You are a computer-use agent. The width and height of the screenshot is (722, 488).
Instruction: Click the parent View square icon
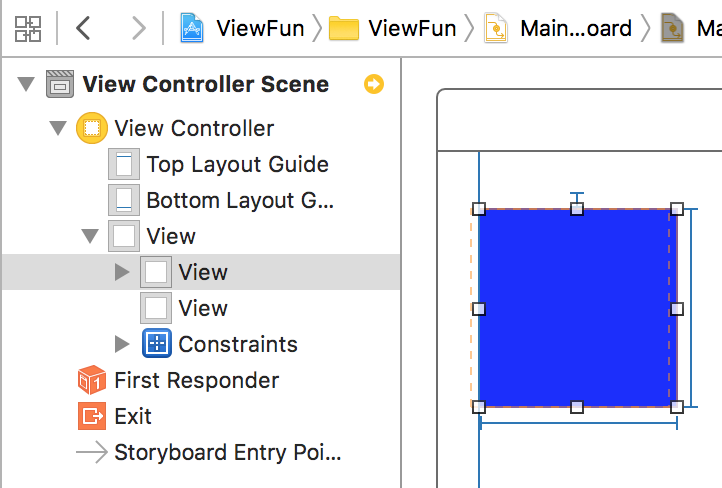[x=124, y=236]
